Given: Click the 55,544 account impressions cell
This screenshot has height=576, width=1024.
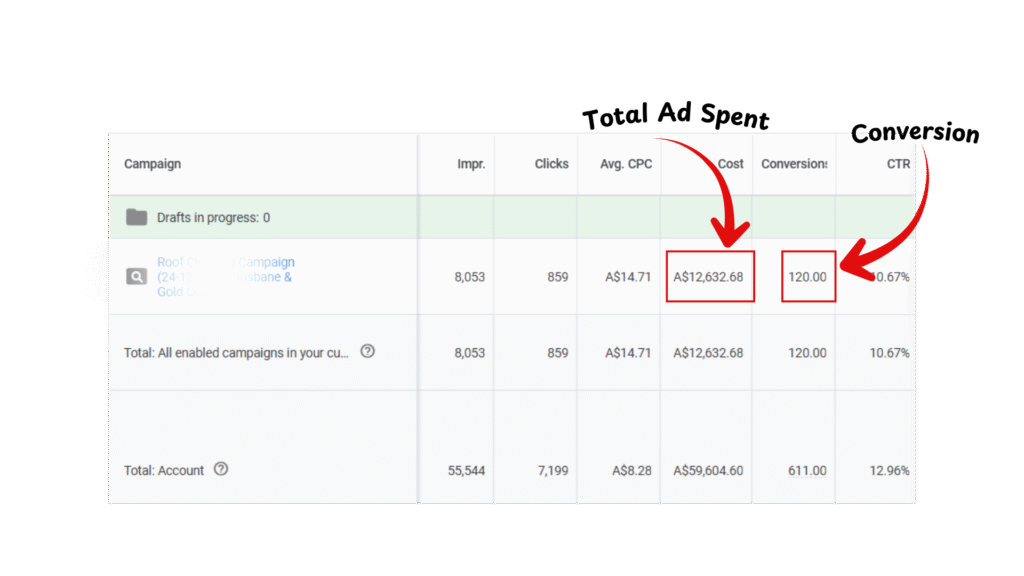Looking at the screenshot, I should coord(464,471).
